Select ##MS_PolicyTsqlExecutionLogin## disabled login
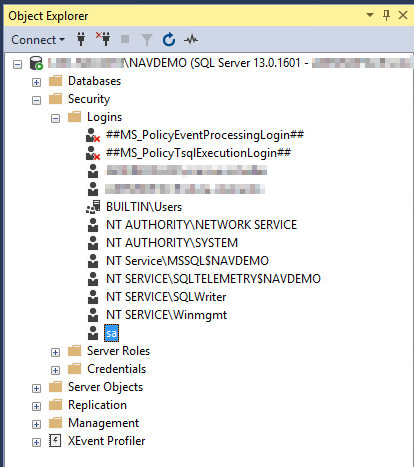 click(x=198, y=153)
